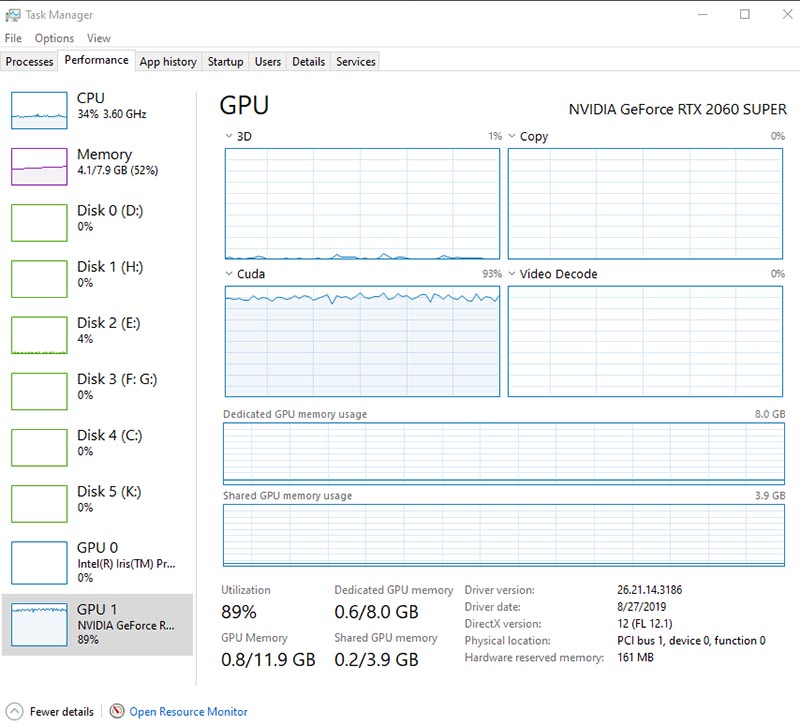This screenshot has width=800, height=725.
Task: Select Disk 3 (F: G:) in the sidebar
Action: [x=98, y=391]
